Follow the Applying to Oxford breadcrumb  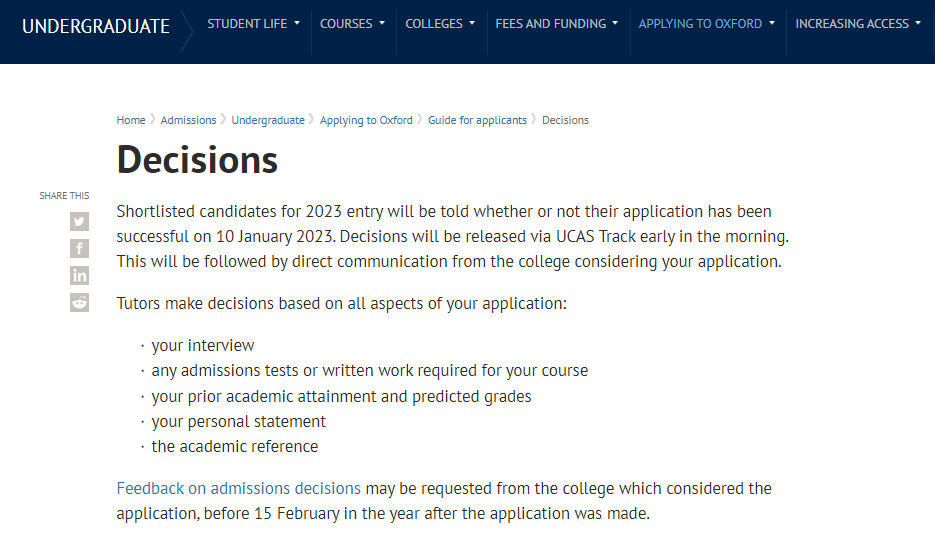pyautogui.click(x=366, y=120)
